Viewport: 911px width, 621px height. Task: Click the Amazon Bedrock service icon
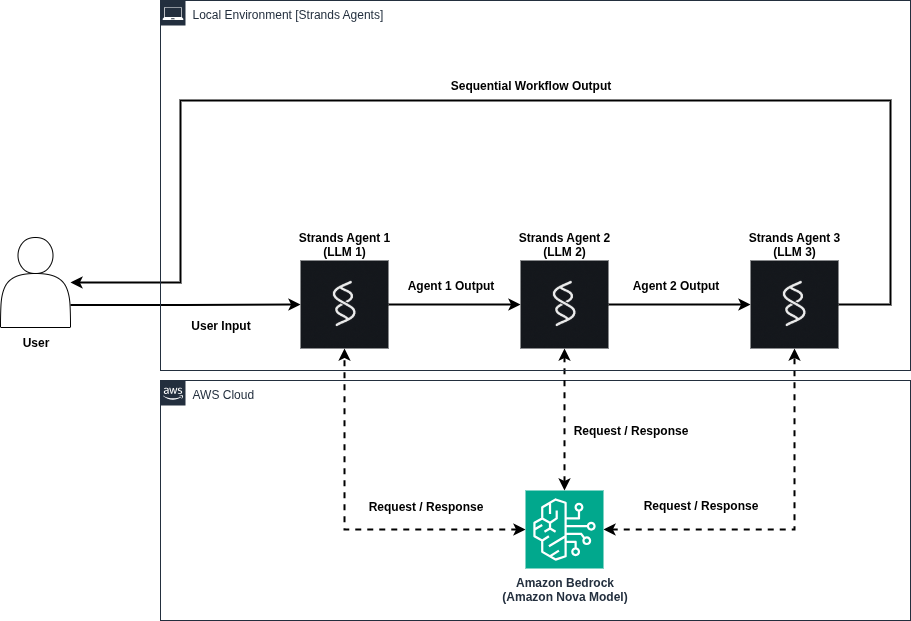[564, 529]
